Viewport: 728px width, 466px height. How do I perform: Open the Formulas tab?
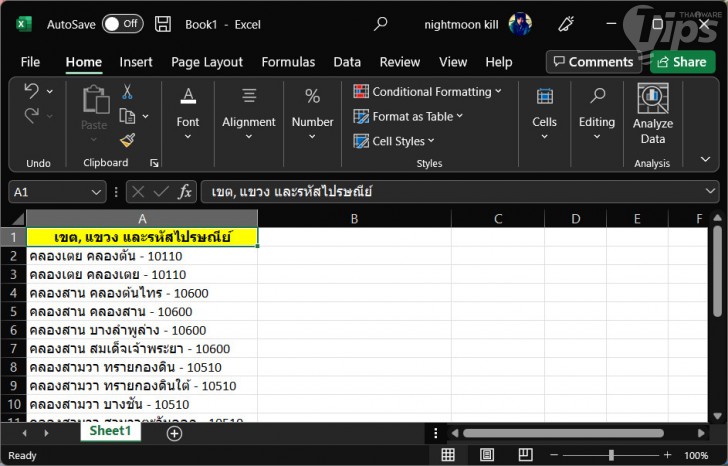click(x=288, y=62)
